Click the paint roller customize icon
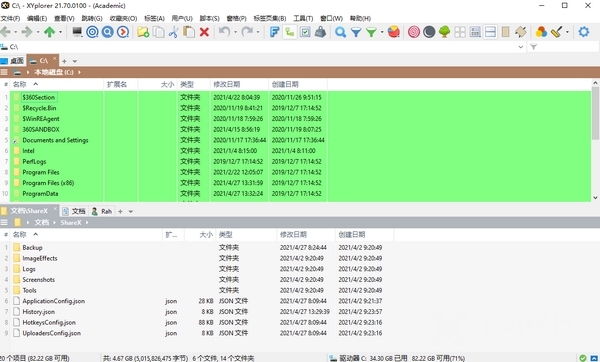 tap(556, 32)
